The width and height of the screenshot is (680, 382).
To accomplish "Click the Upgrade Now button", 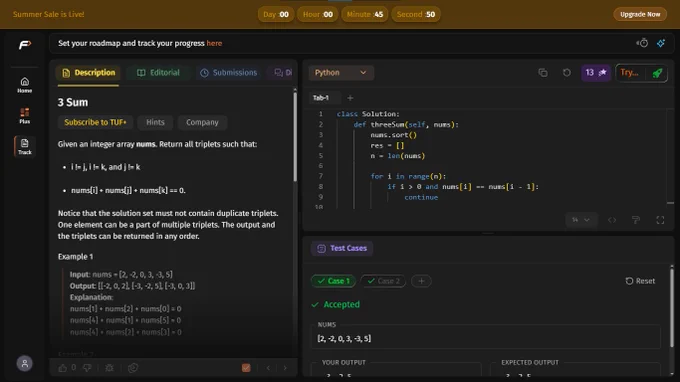I will 640,14.
